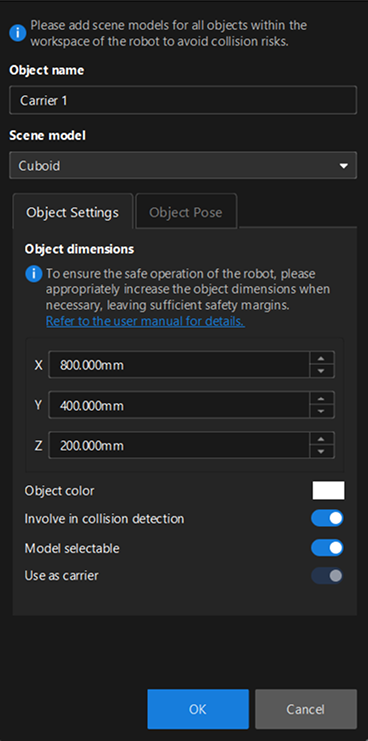This screenshot has width=368, height=741.
Task: Open the Scene model Cuboid dropdown
Action: point(183,165)
